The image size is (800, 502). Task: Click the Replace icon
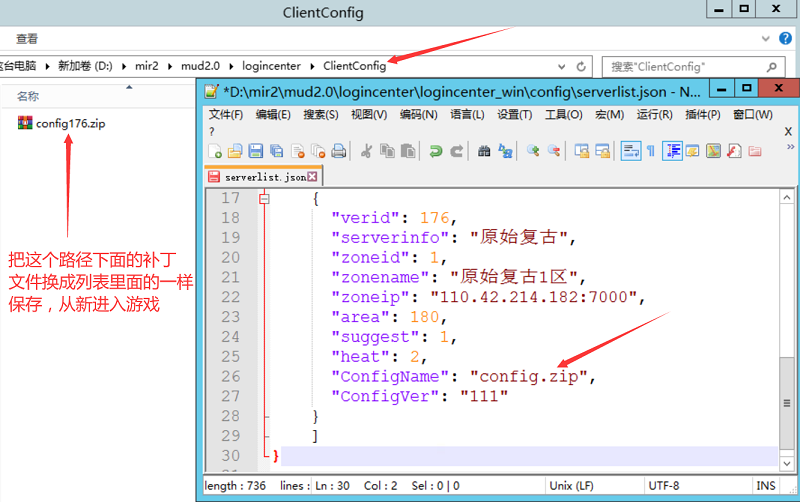pyautogui.click(x=505, y=151)
